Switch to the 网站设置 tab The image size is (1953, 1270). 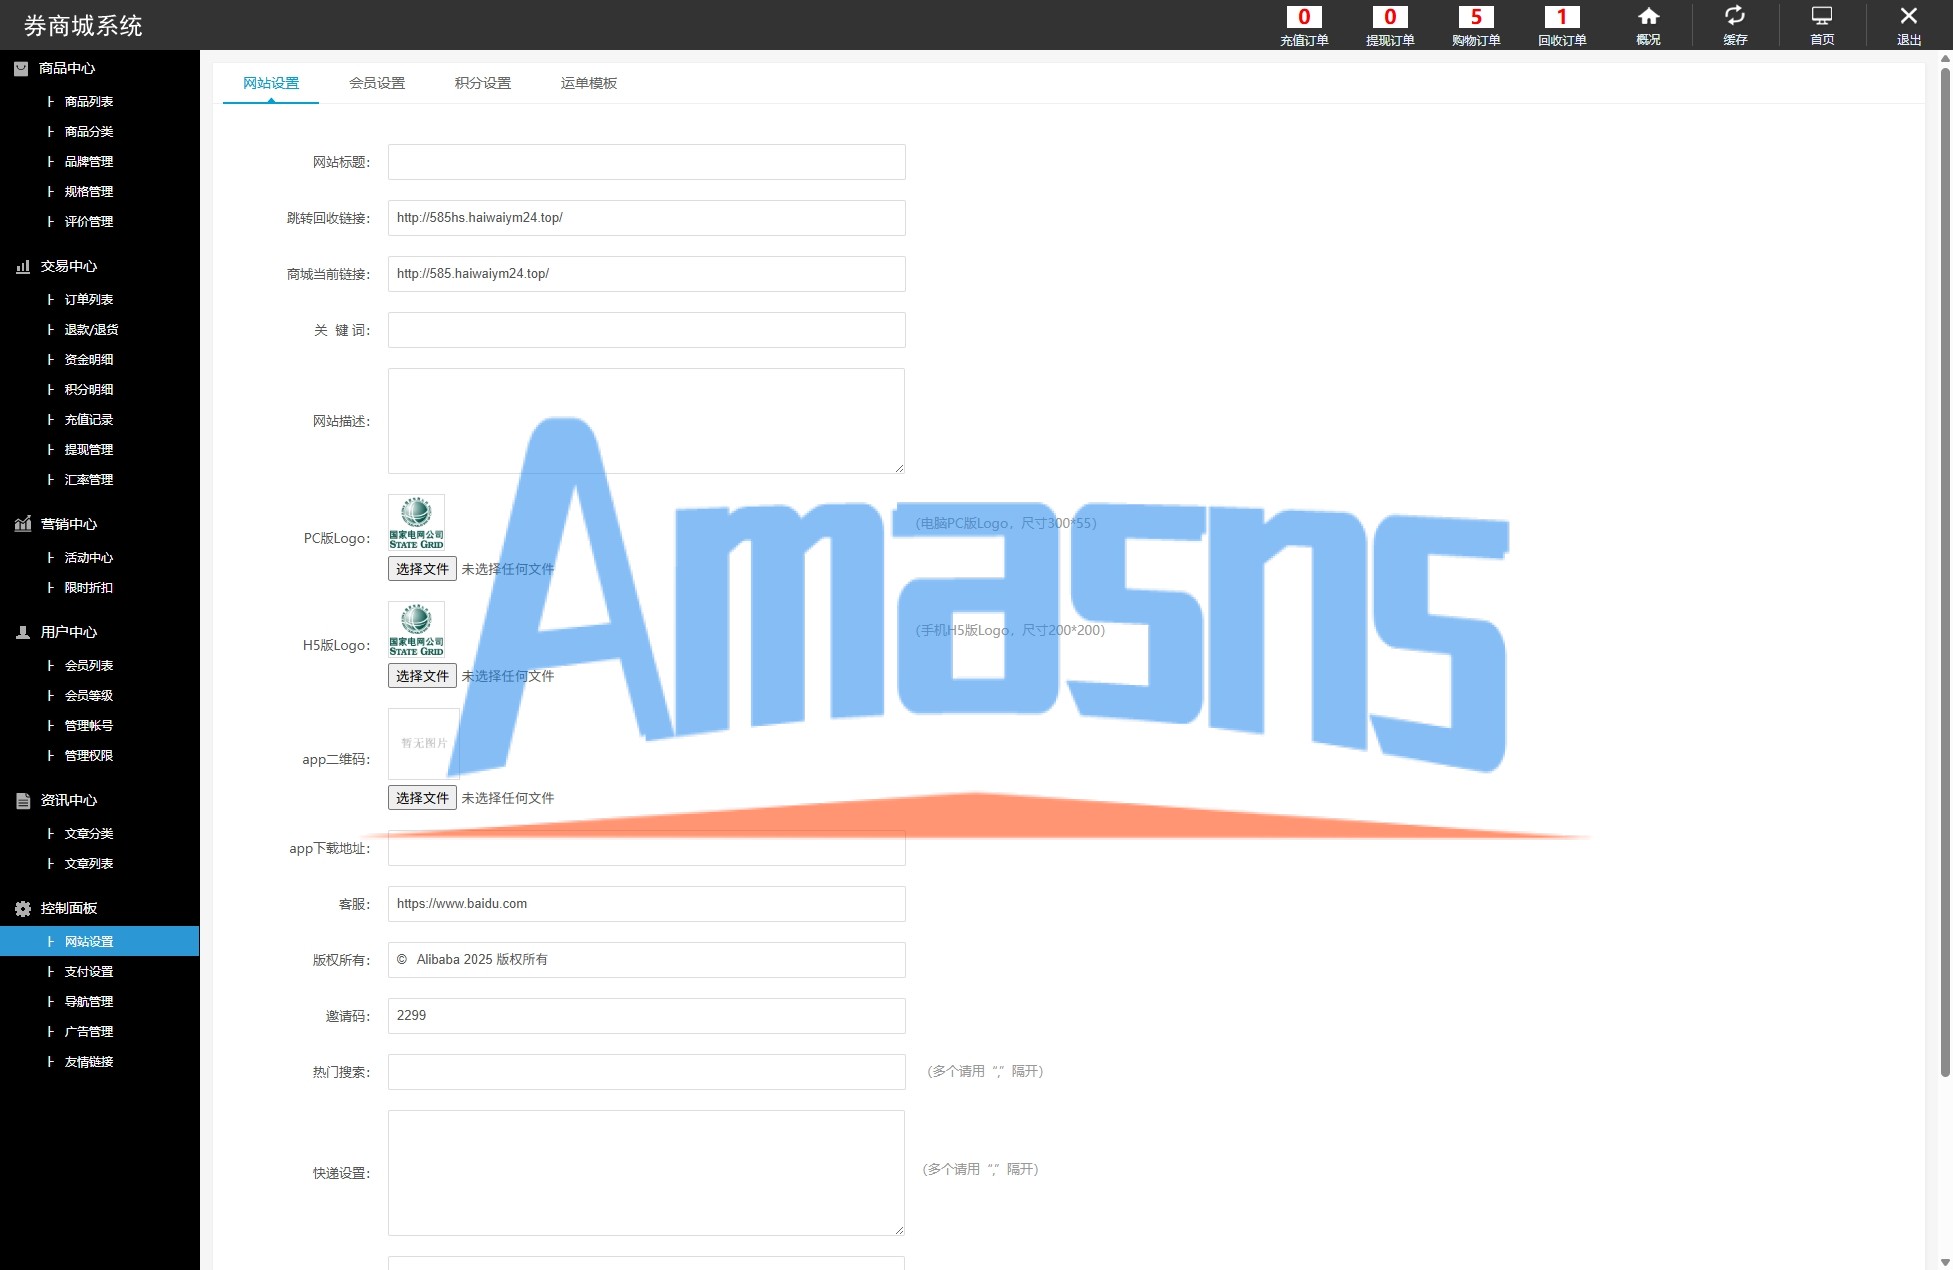[271, 83]
